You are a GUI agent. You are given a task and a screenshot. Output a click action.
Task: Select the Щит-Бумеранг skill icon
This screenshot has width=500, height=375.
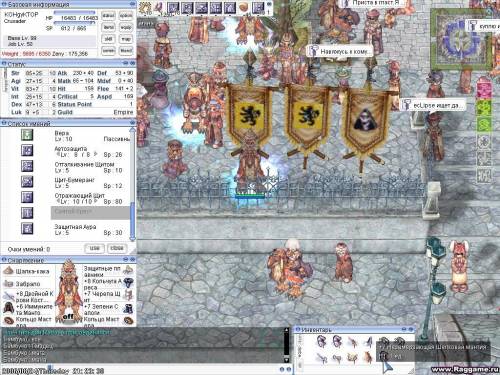tap(27, 181)
